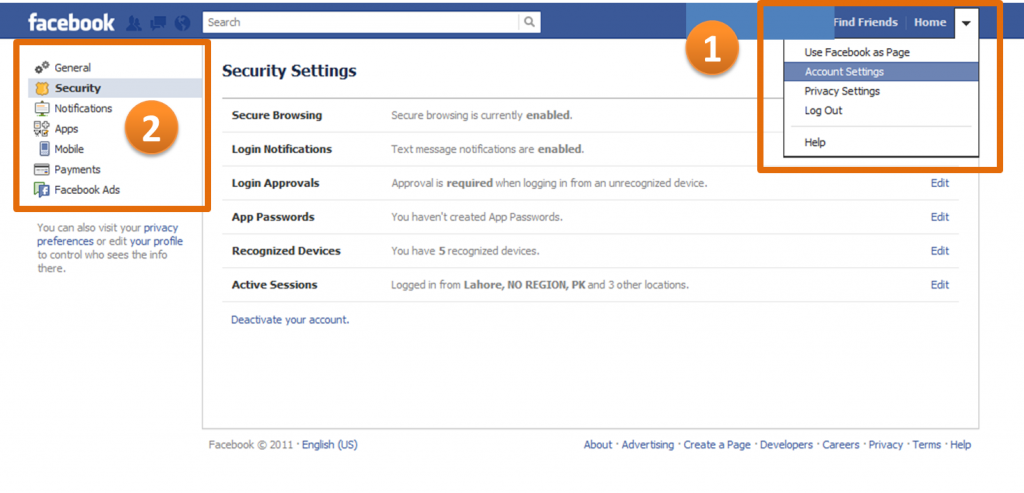Select Log Out in dropdown menu
Viewport: 1024px width, 493px height.
(x=823, y=110)
